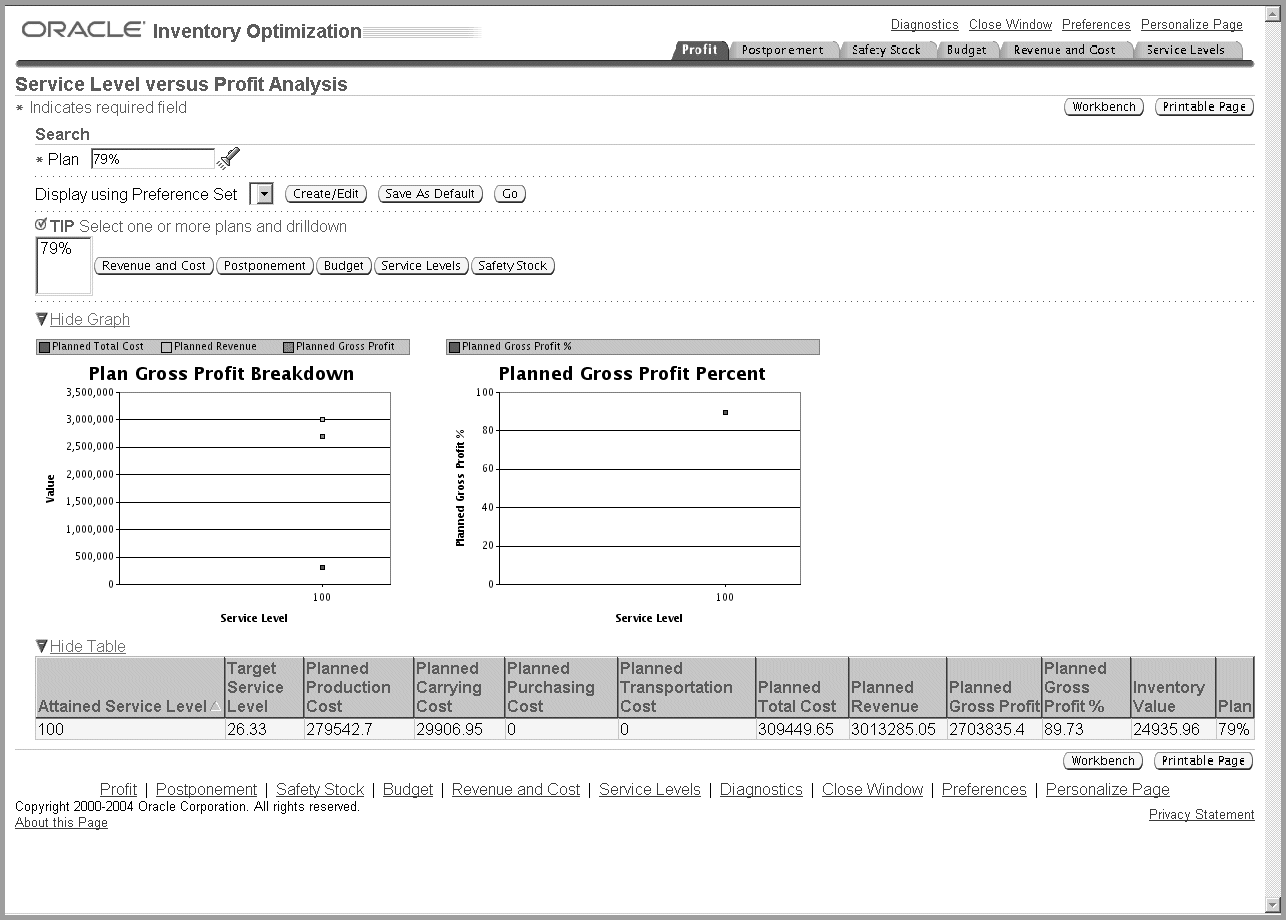The height and width of the screenshot is (920, 1286).
Task: Click table cell value 89.73
Action: tap(1064, 730)
